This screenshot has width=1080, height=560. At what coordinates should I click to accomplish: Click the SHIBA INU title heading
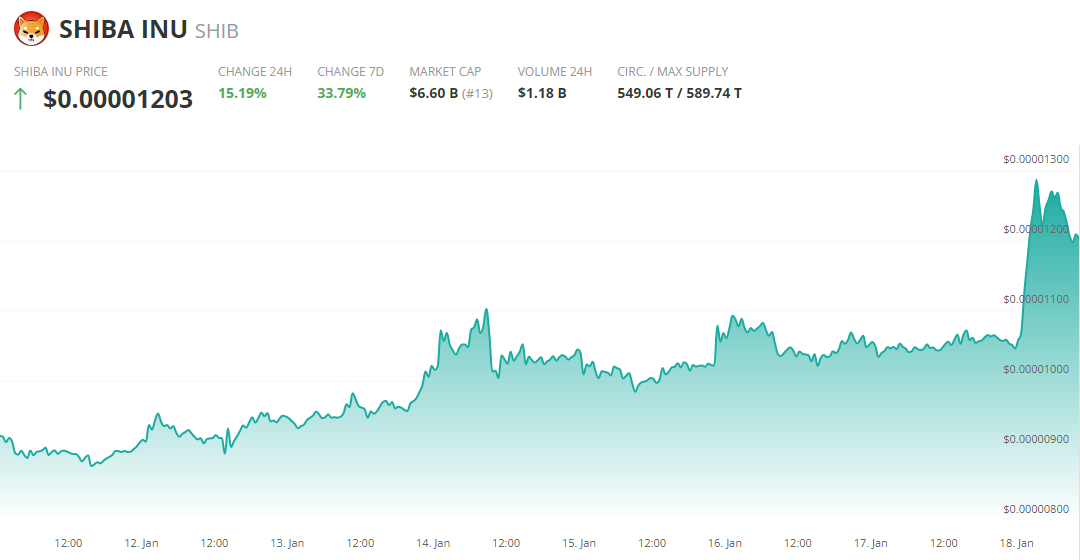123,29
